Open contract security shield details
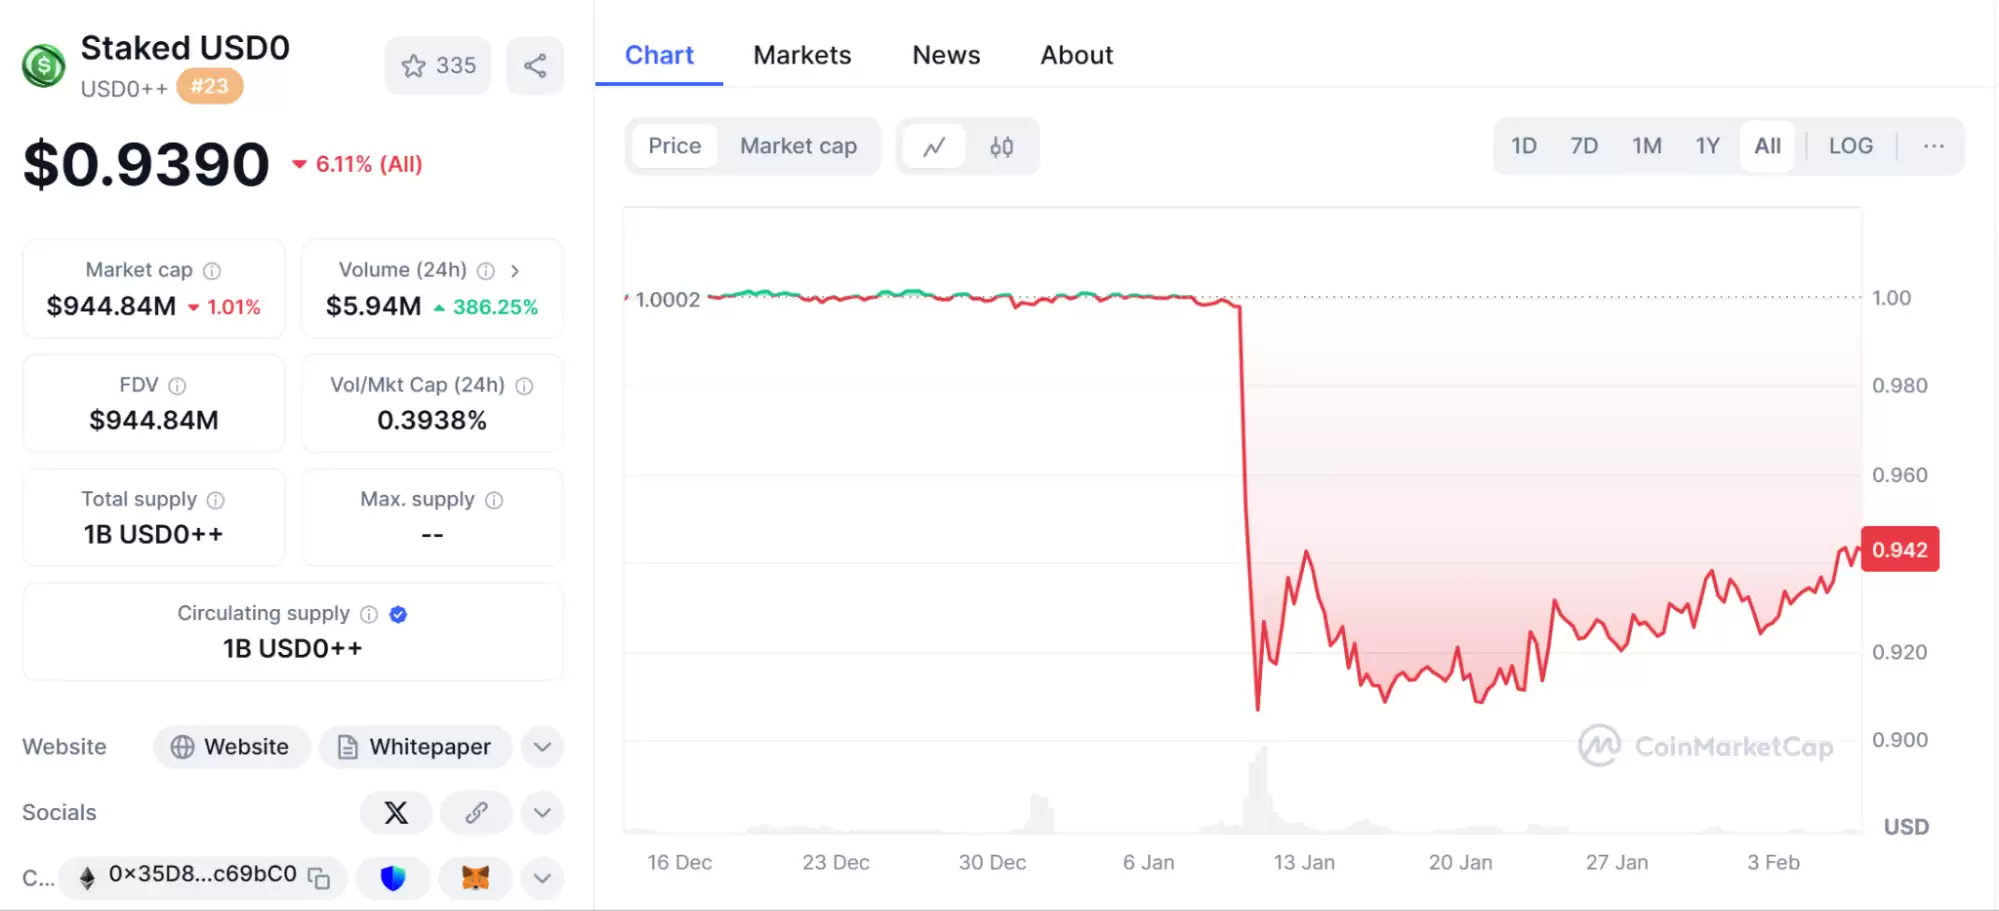This screenshot has height=911, width=1999. click(x=393, y=879)
